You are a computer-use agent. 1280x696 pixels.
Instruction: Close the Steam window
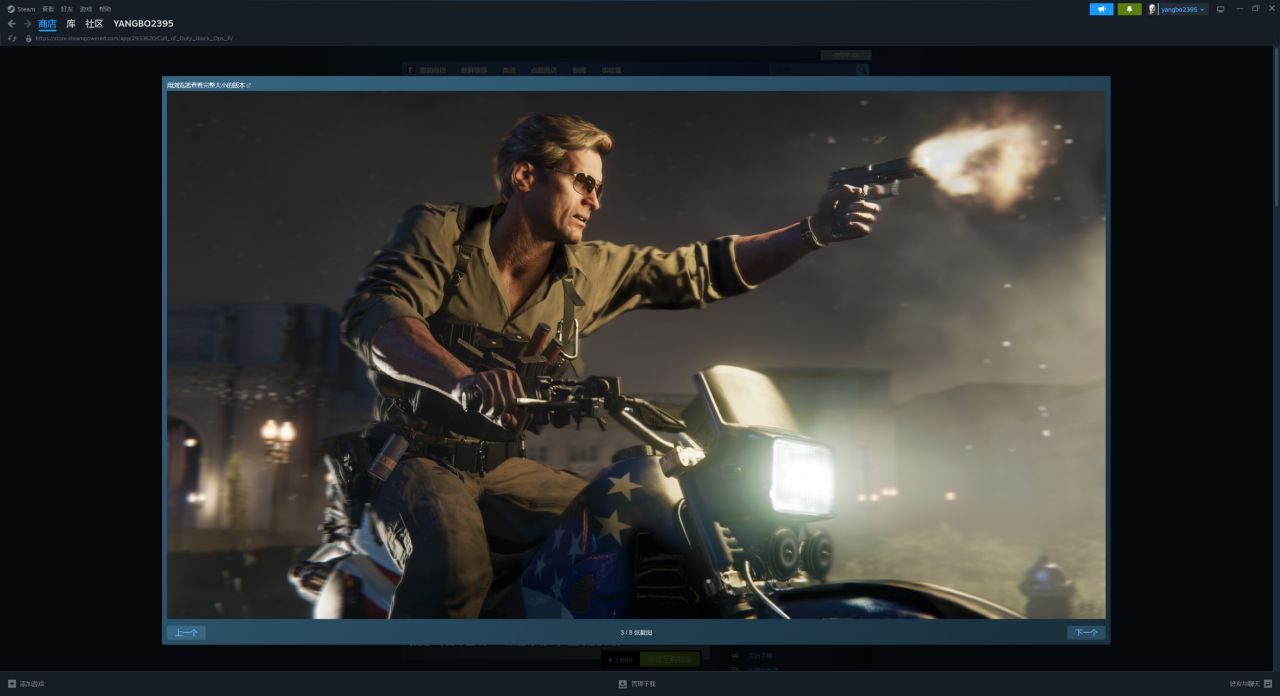tap(1271, 9)
